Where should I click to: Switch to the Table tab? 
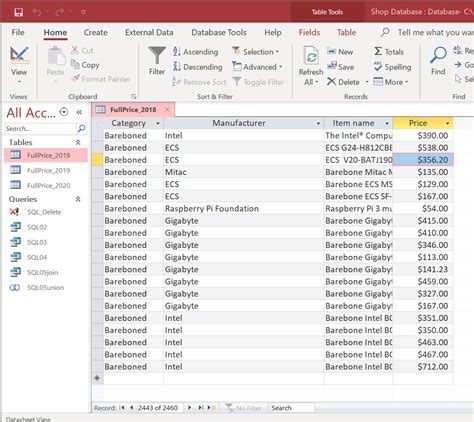click(347, 32)
